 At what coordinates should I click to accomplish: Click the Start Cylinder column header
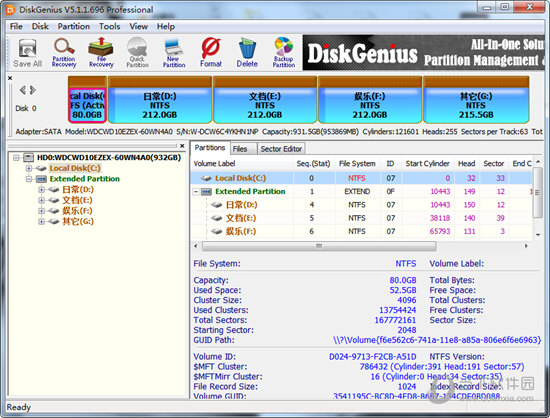click(428, 163)
